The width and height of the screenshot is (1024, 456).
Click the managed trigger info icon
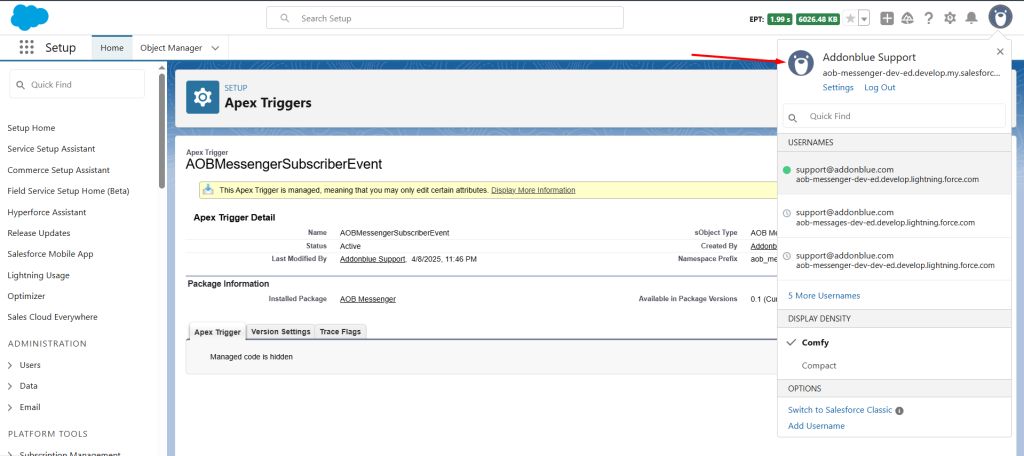208,189
